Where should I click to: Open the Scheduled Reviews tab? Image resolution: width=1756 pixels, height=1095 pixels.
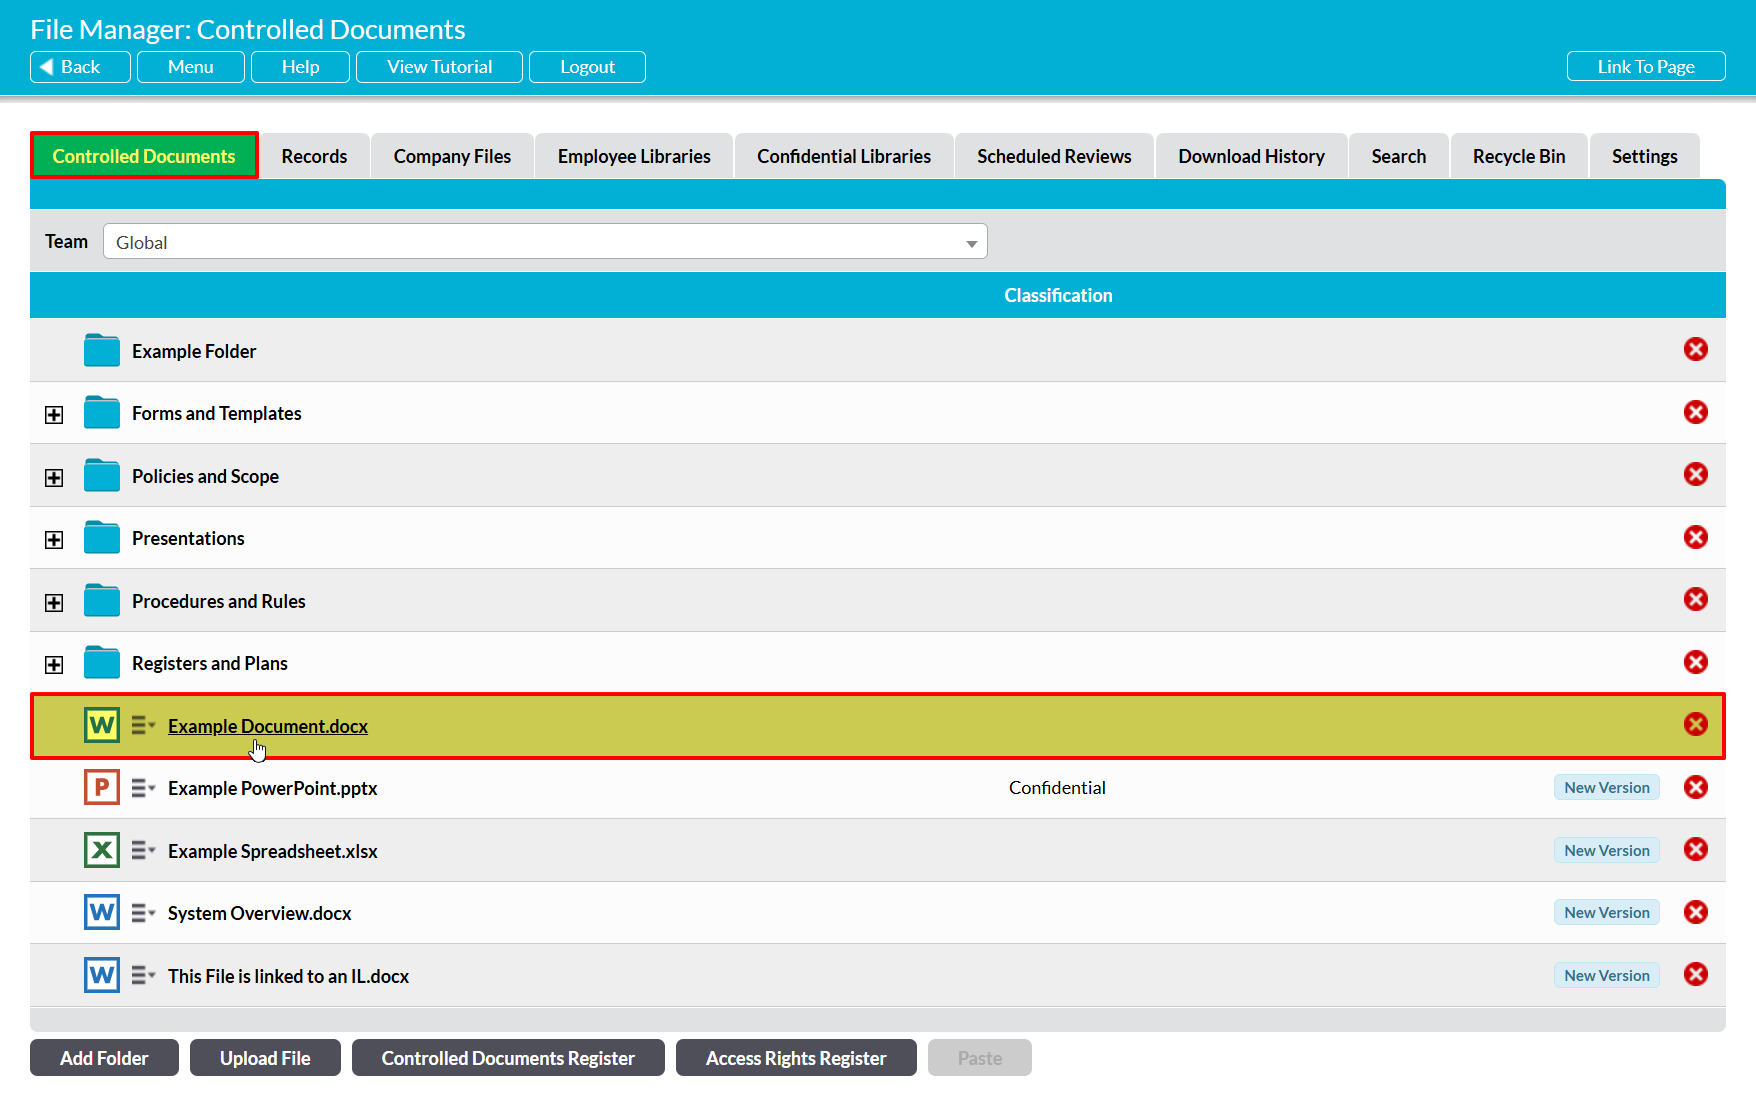1054,157
